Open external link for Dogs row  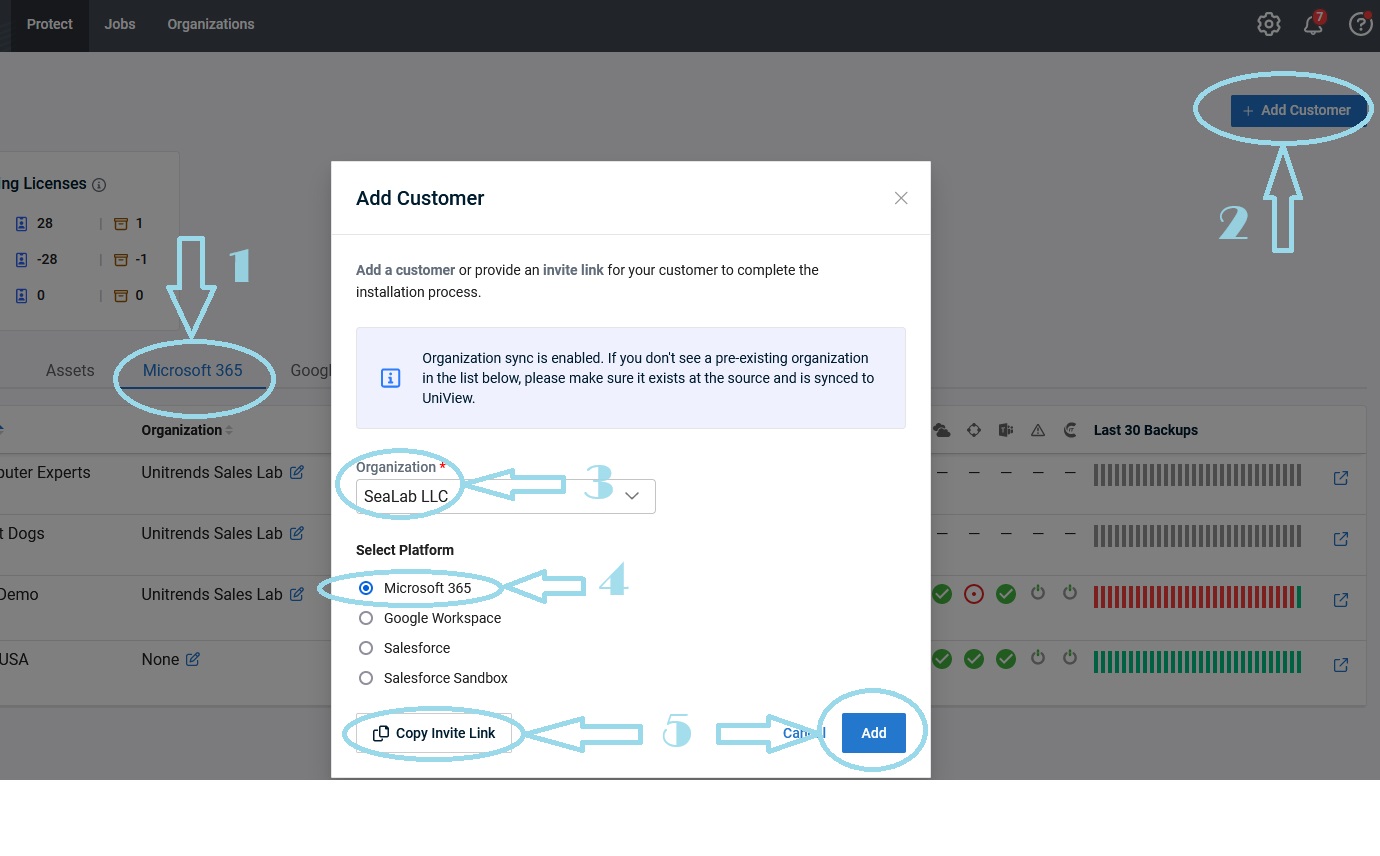(1341, 539)
